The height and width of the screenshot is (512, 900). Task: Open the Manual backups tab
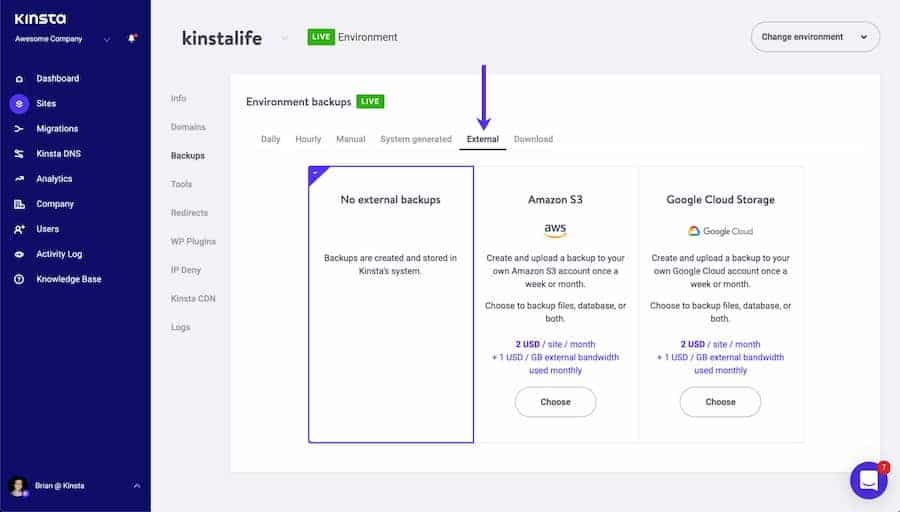coord(351,139)
